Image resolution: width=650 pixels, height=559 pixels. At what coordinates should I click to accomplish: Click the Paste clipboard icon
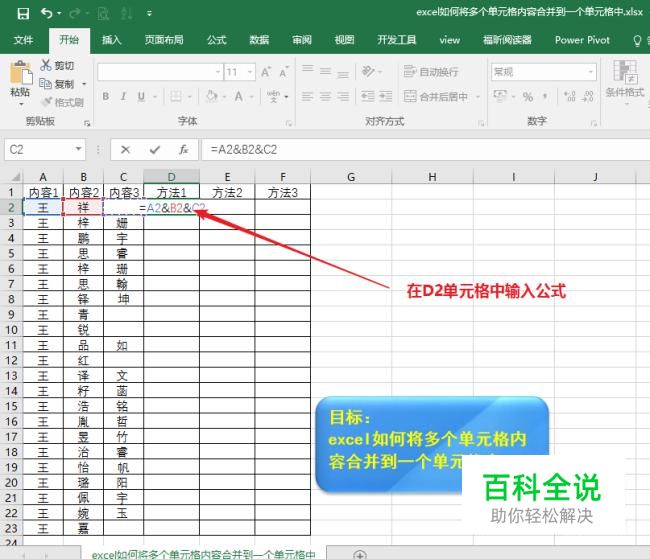[21, 73]
